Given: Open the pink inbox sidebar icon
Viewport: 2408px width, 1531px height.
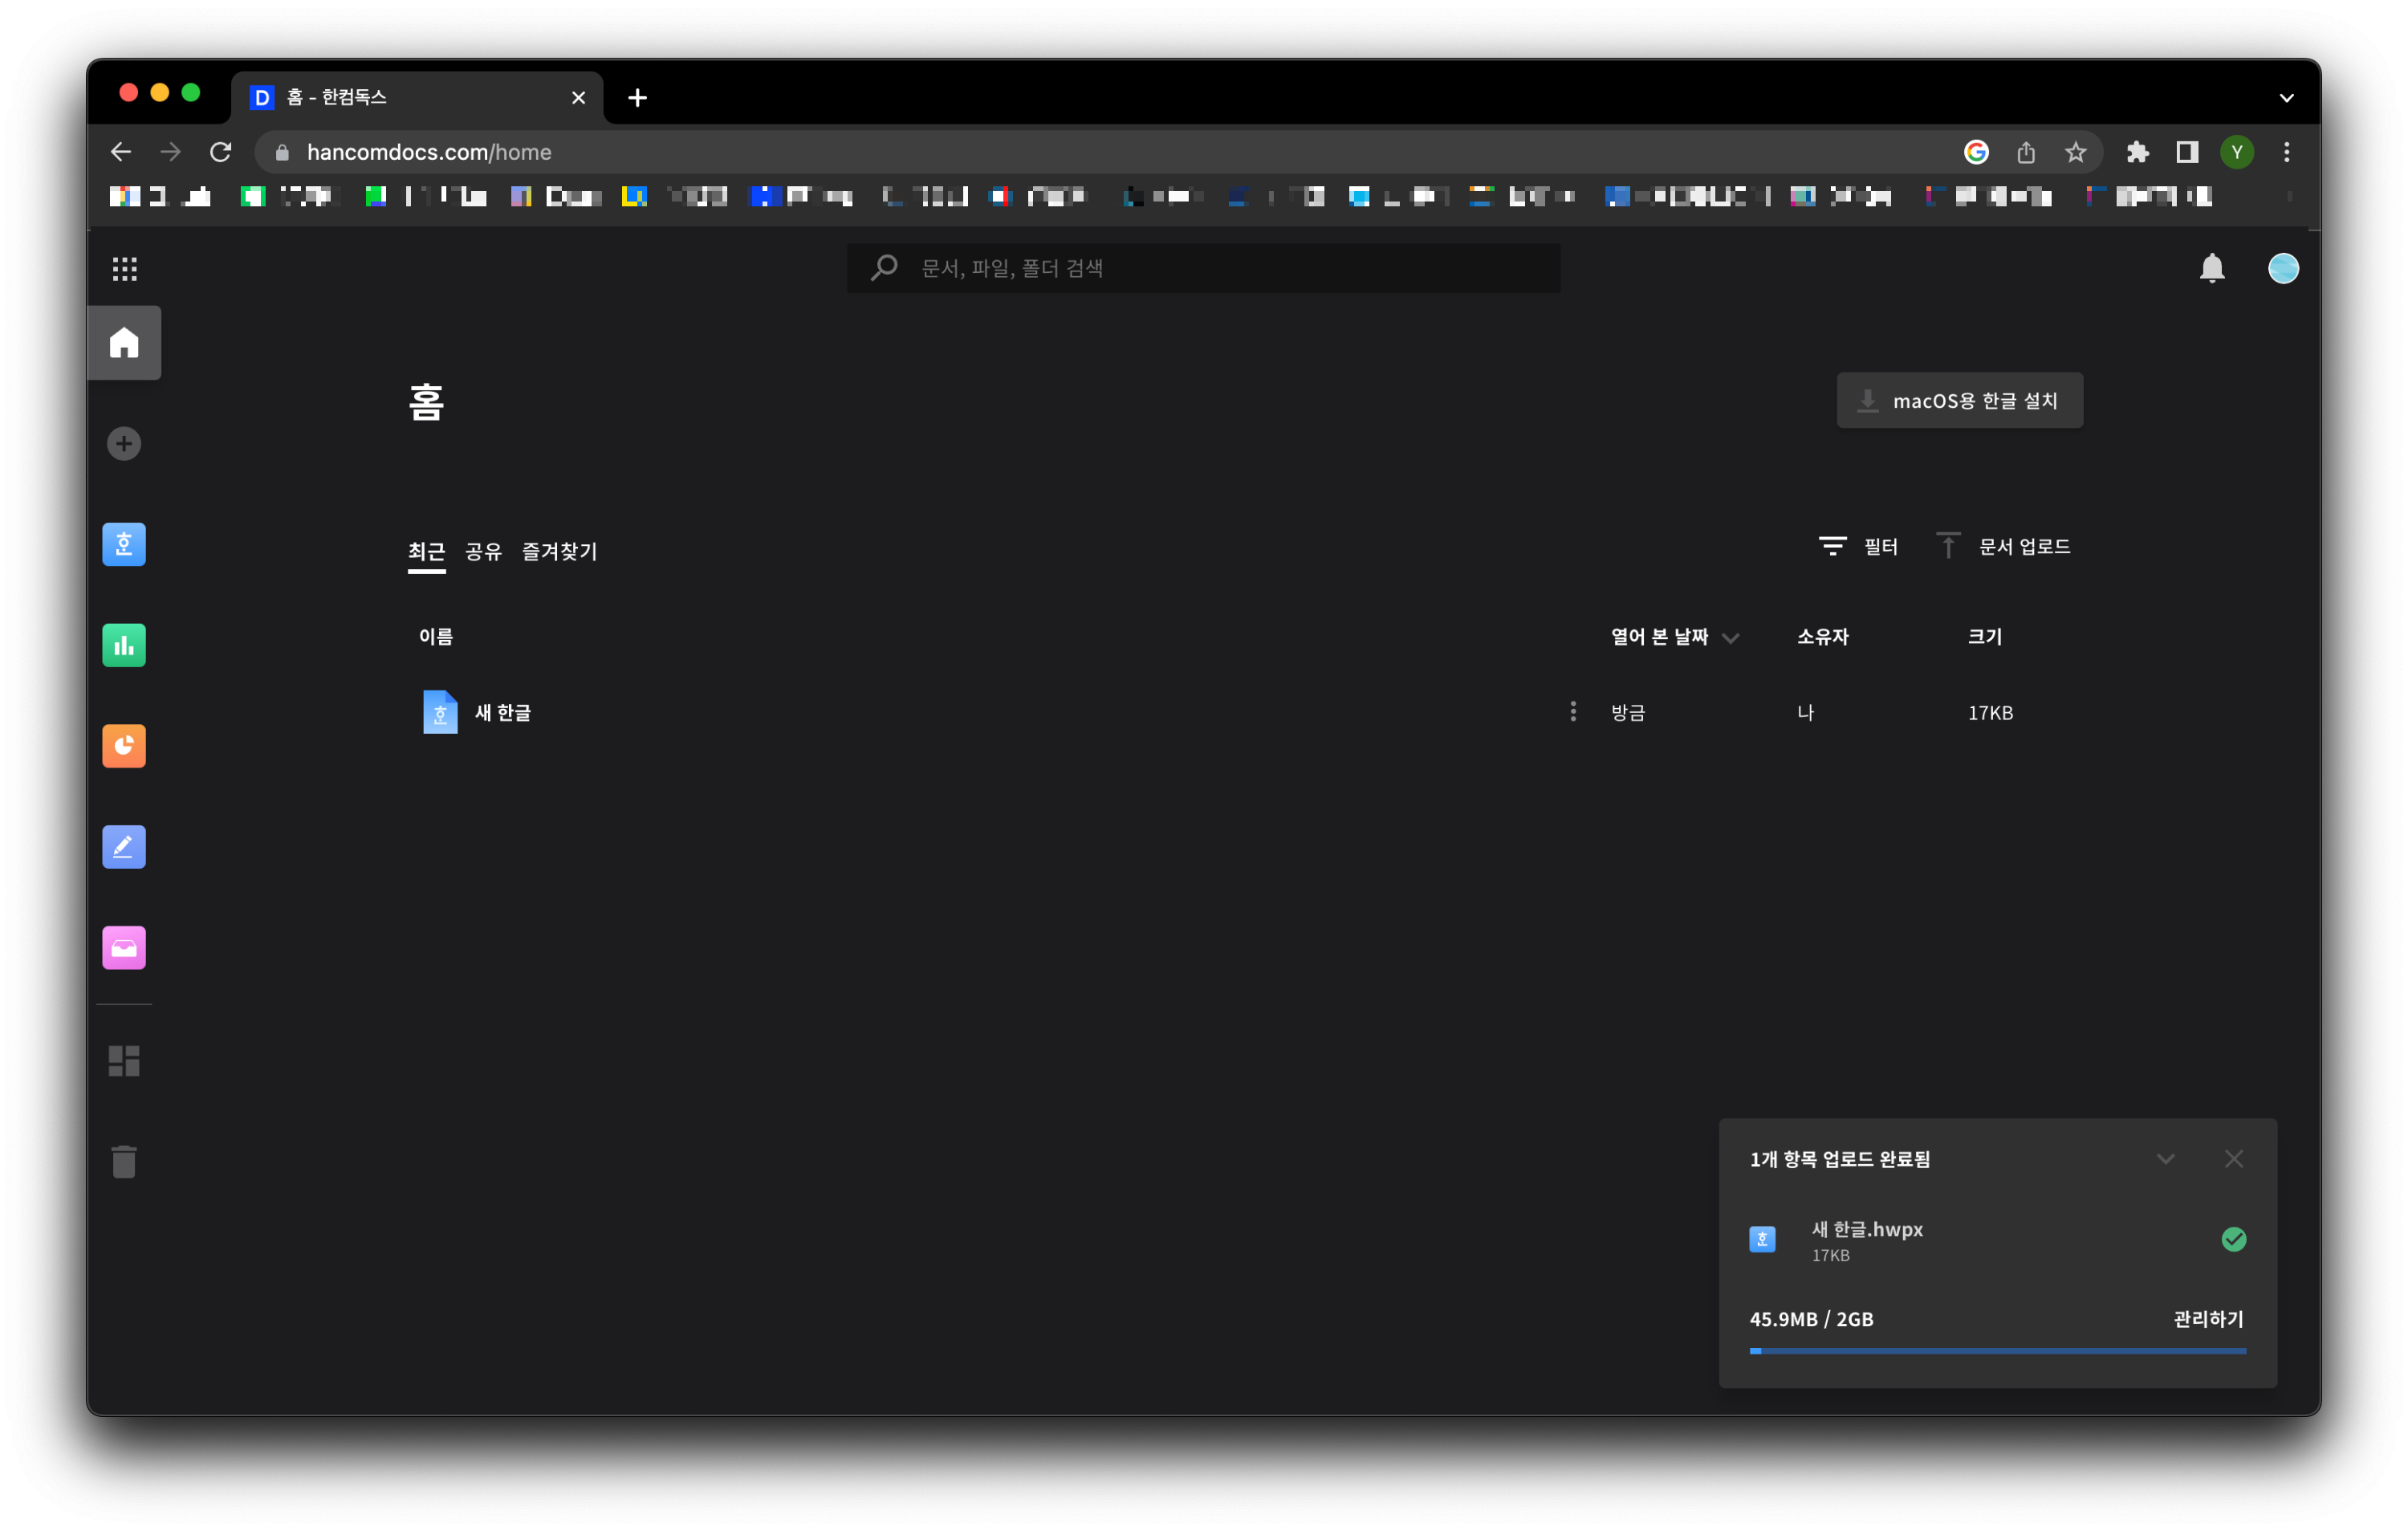Looking at the screenshot, I should 124,948.
